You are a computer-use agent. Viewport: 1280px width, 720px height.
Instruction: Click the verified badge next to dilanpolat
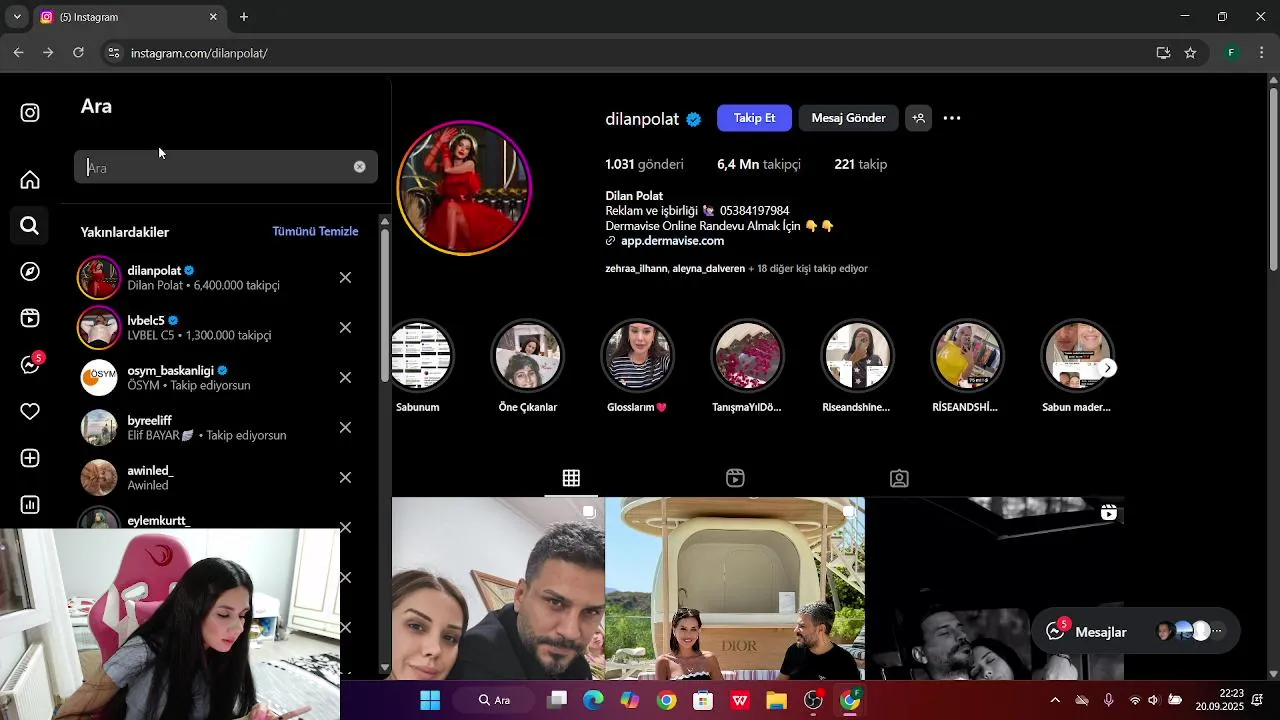[x=694, y=119]
